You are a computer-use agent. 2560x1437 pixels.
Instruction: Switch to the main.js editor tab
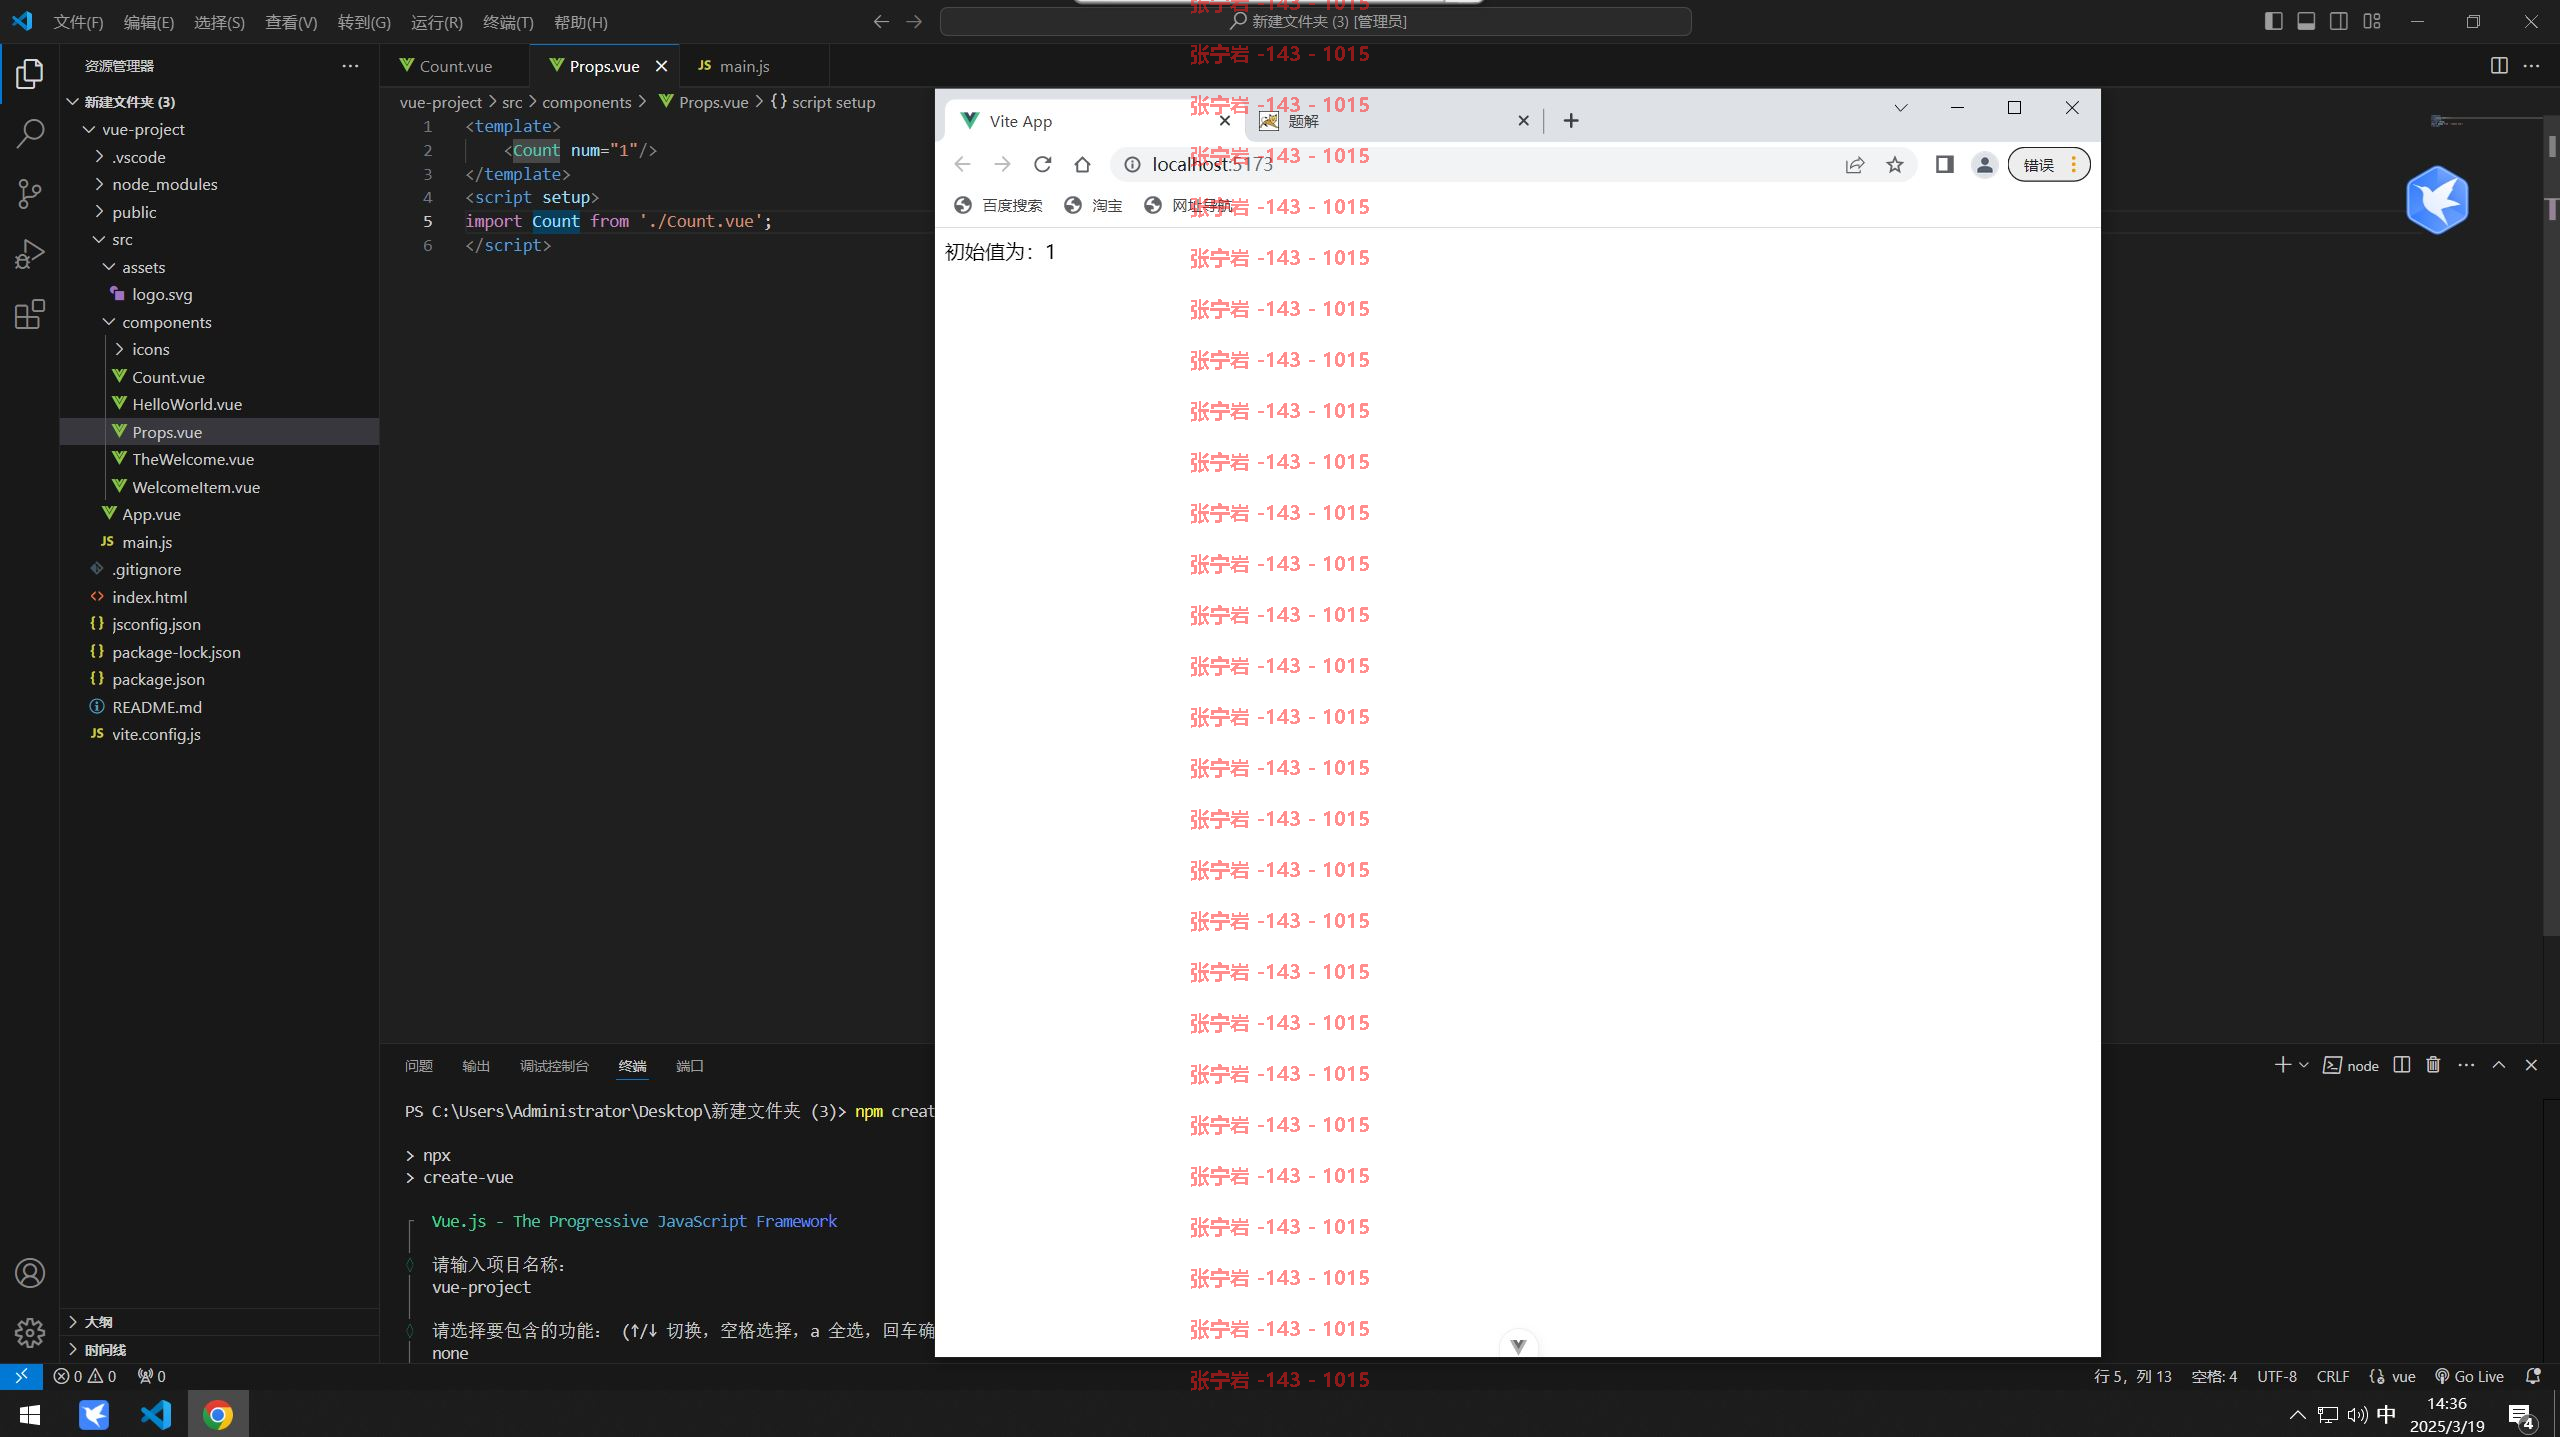pyautogui.click(x=744, y=66)
